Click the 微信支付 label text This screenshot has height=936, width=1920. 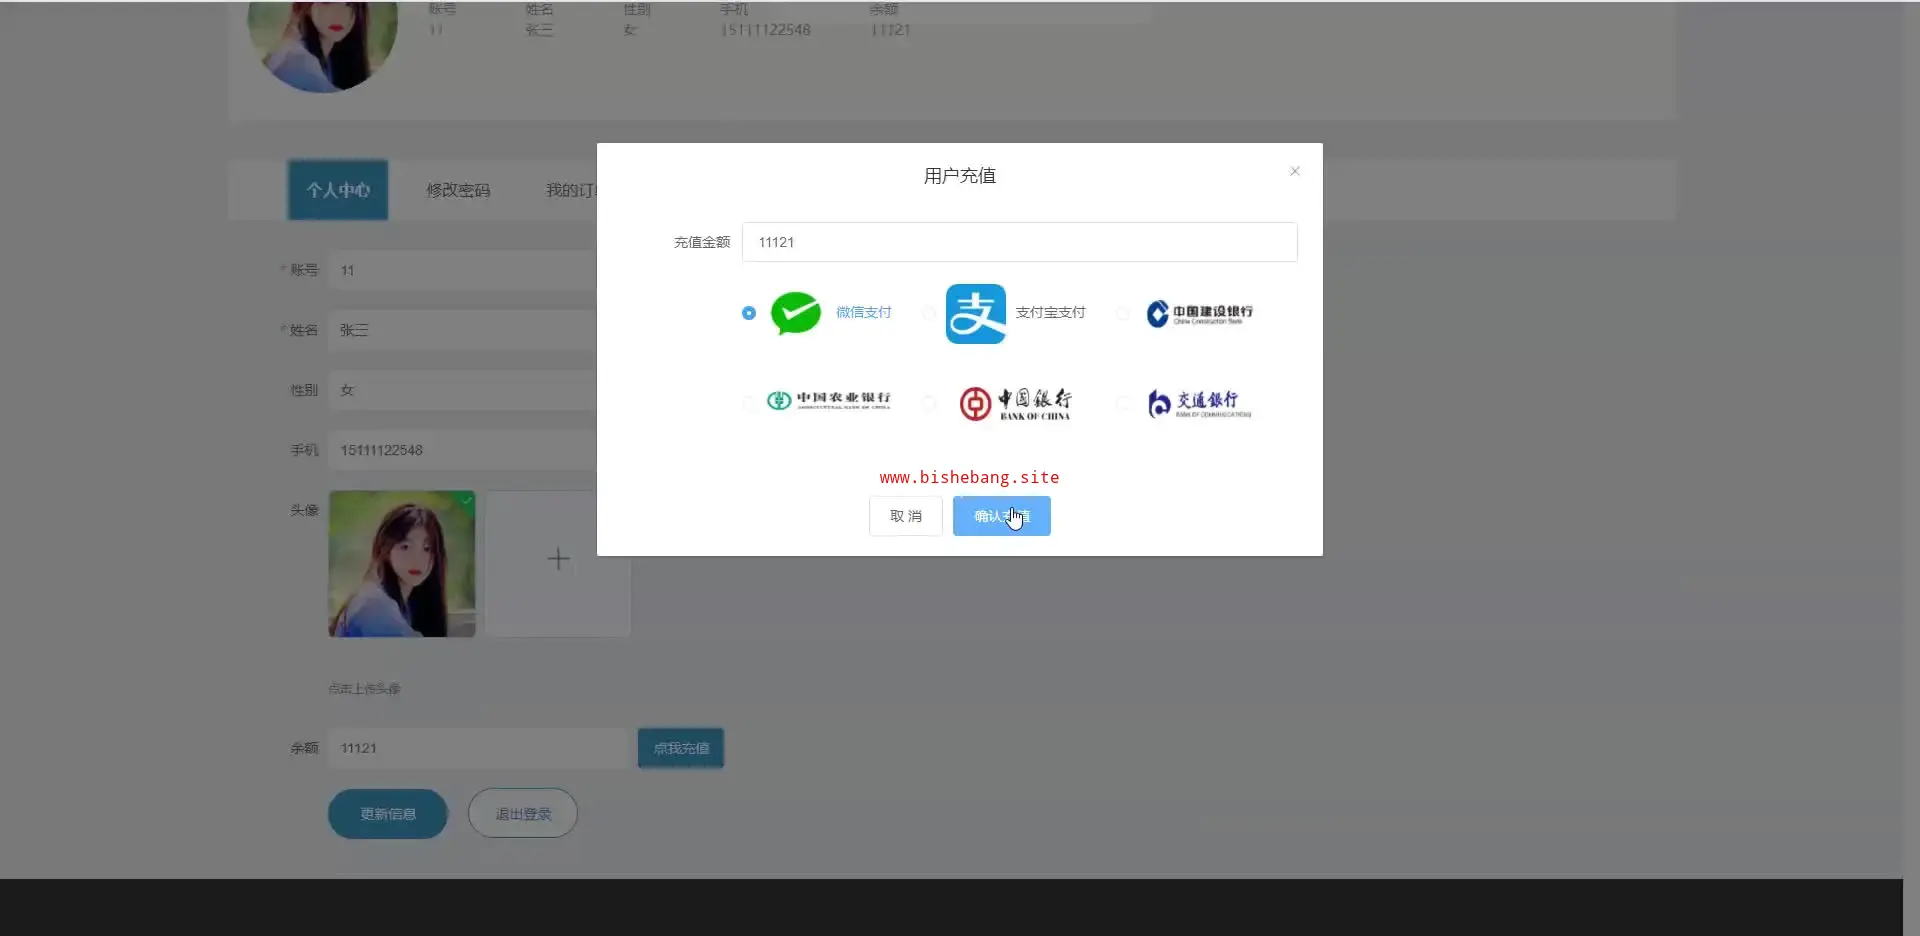864,312
